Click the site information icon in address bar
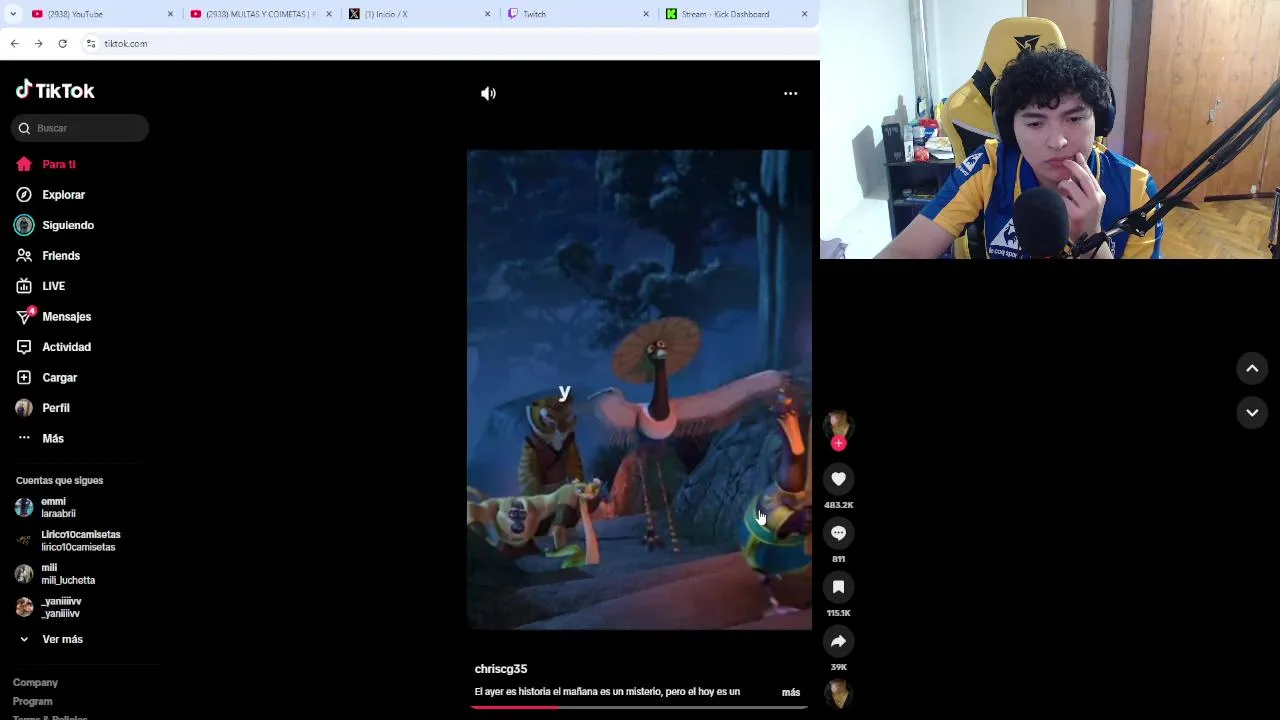The image size is (1280, 720). tap(90, 44)
